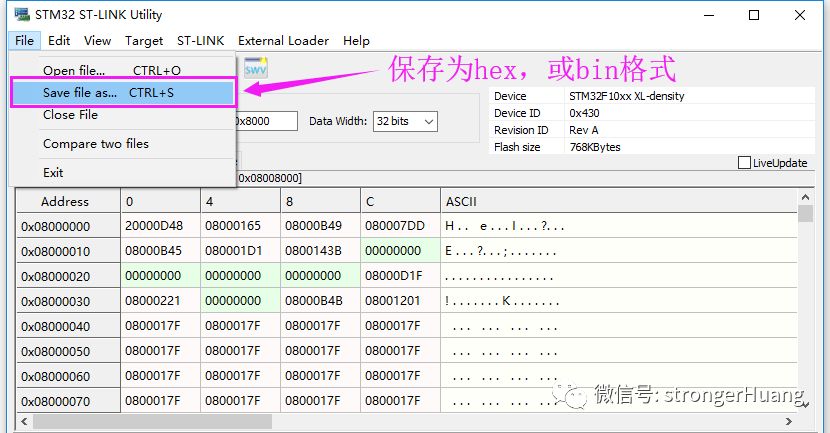Open the External Loader menu

pos(283,41)
